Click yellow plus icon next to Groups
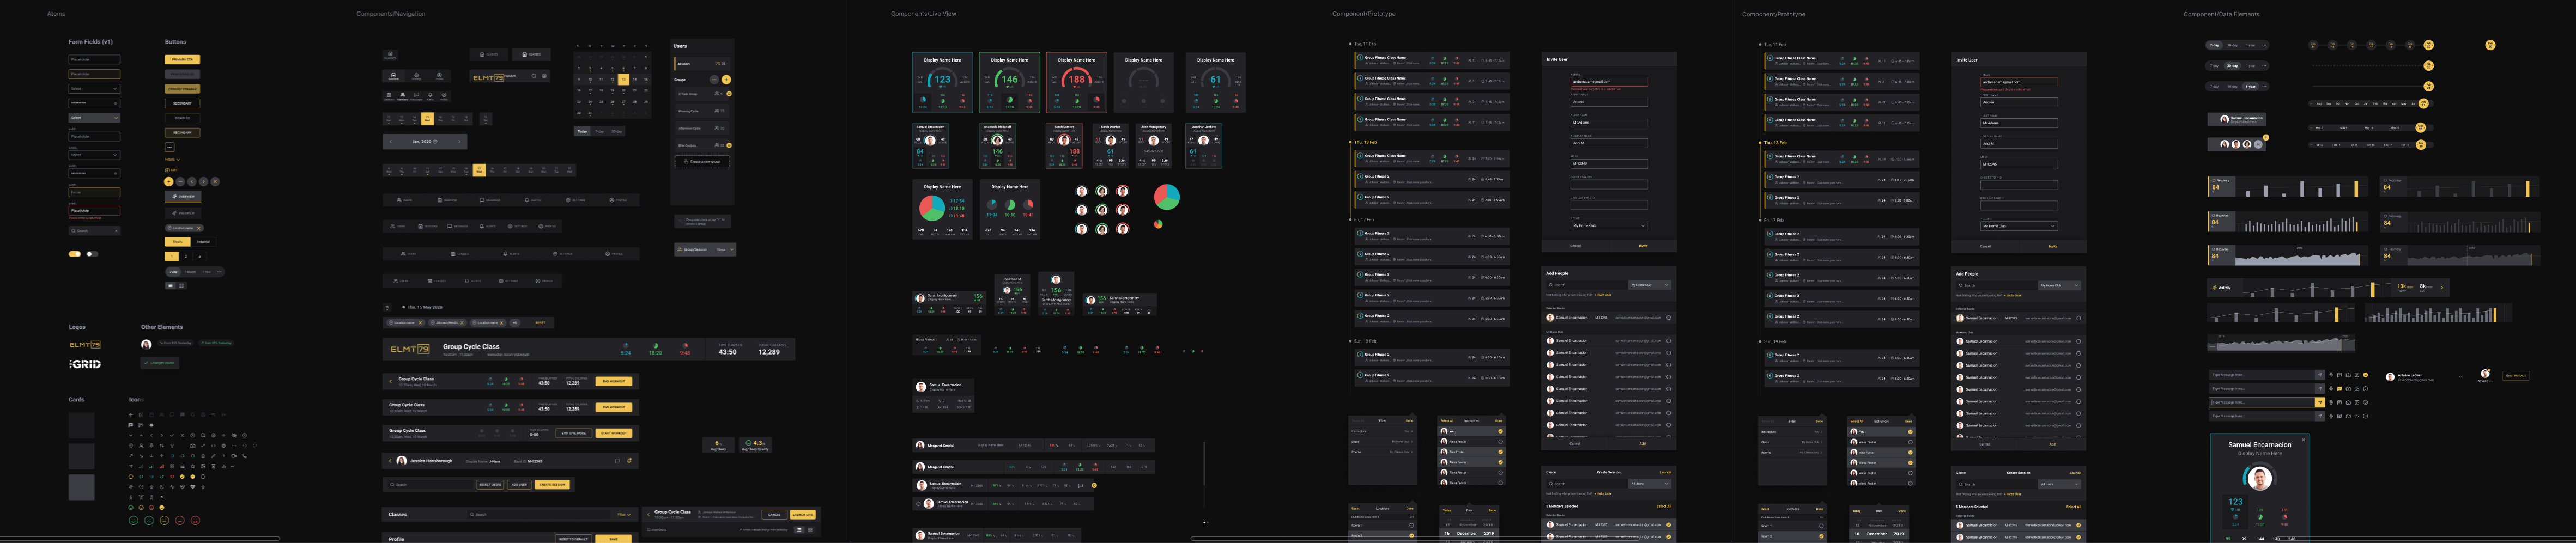Screen dimensions: 2576x543 [726, 79]
